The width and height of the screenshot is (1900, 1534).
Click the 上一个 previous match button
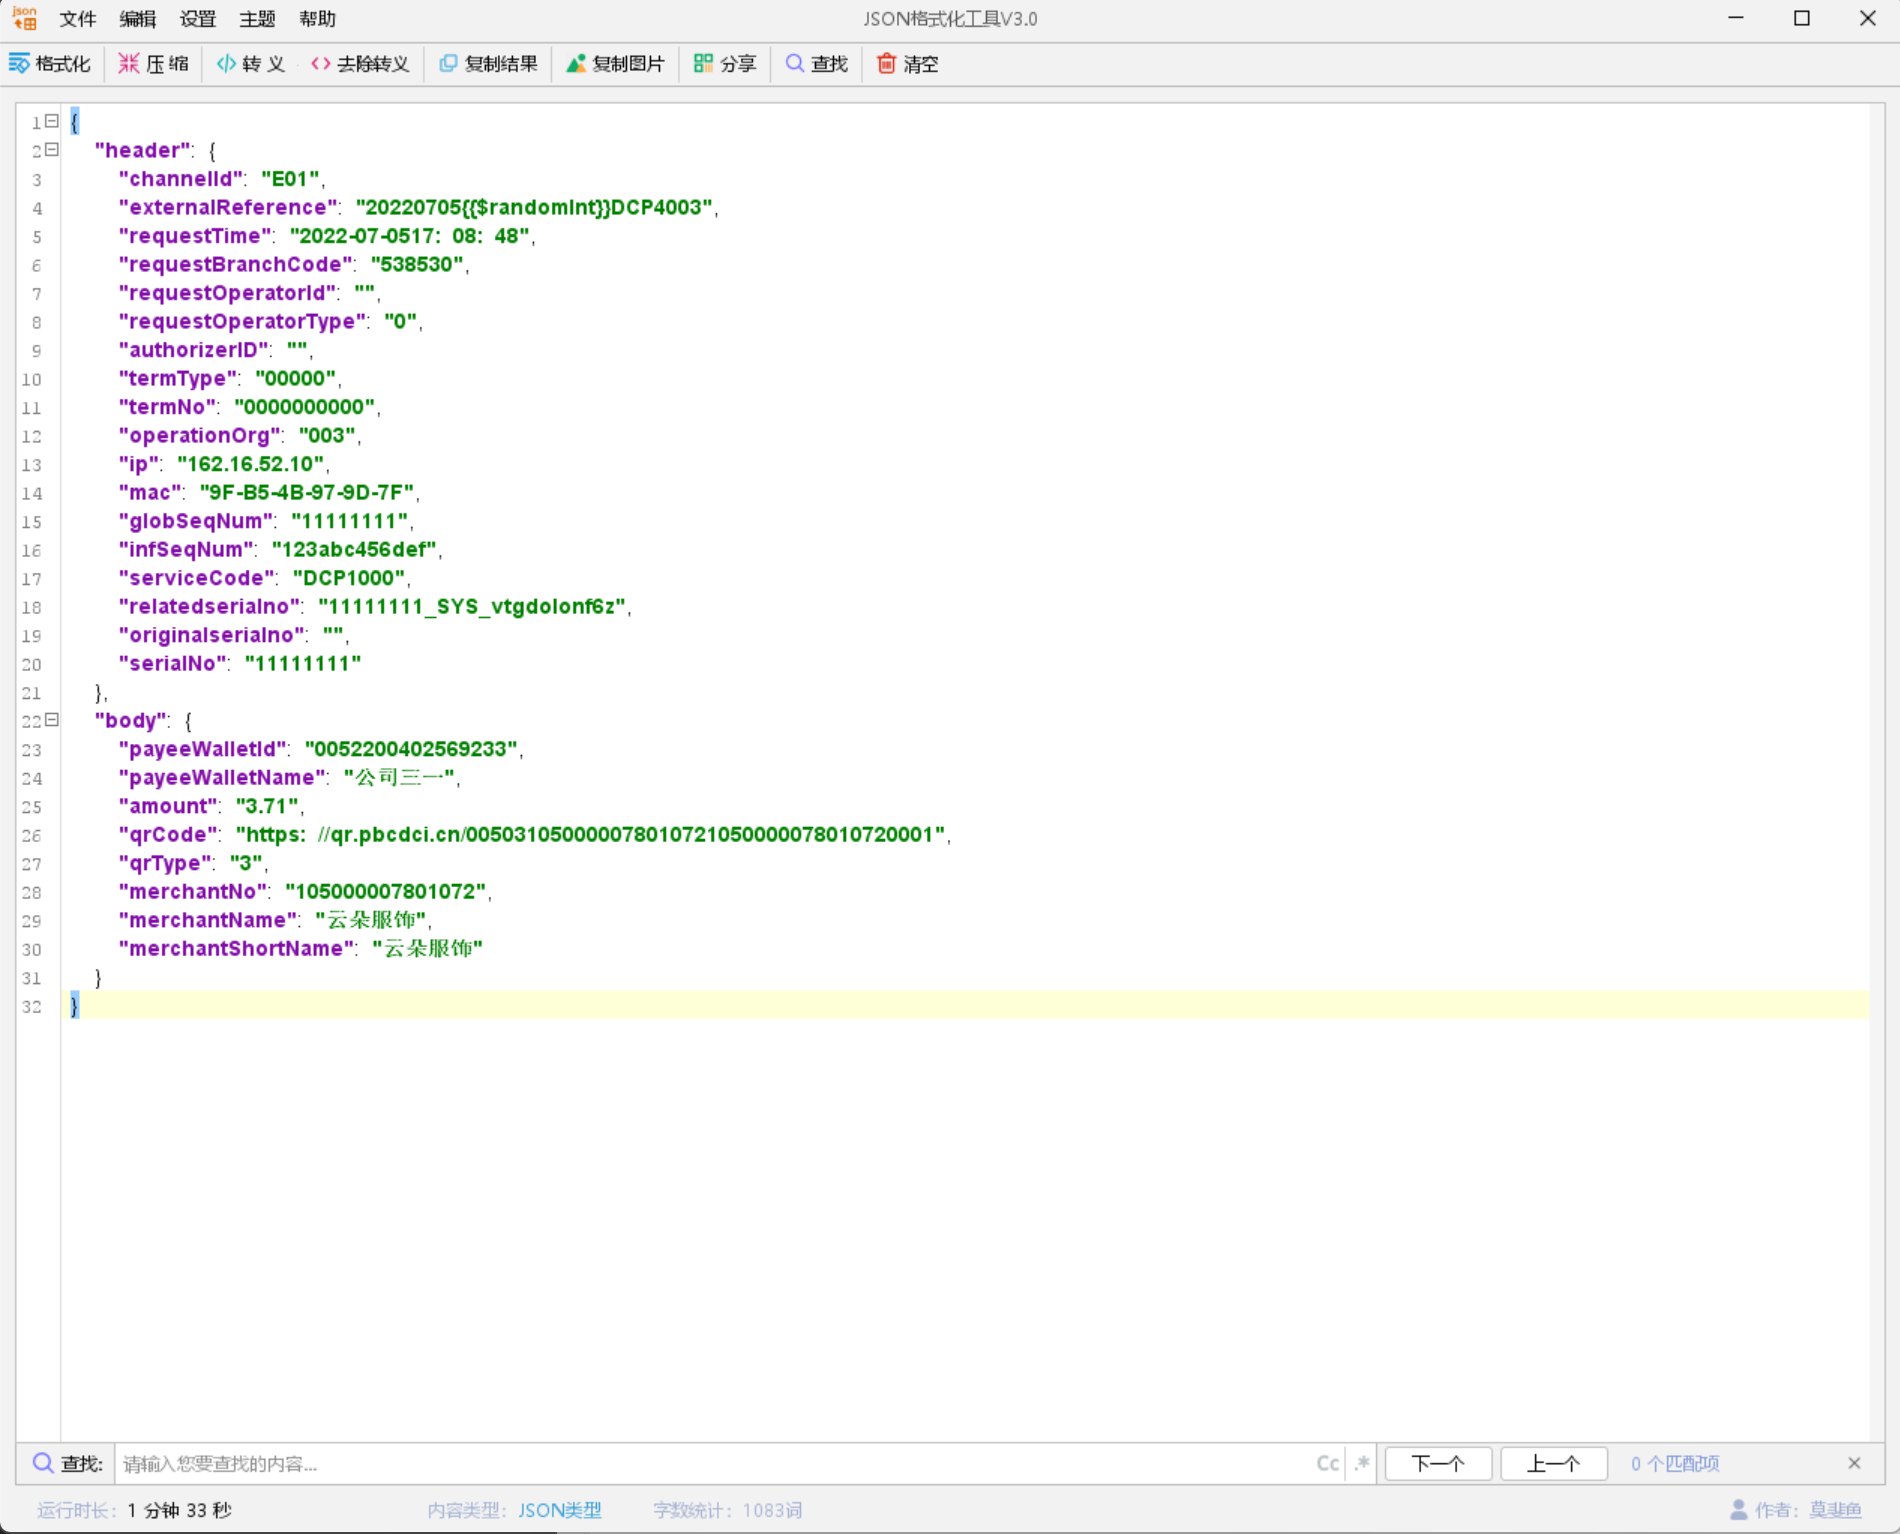(1554, 1464)
